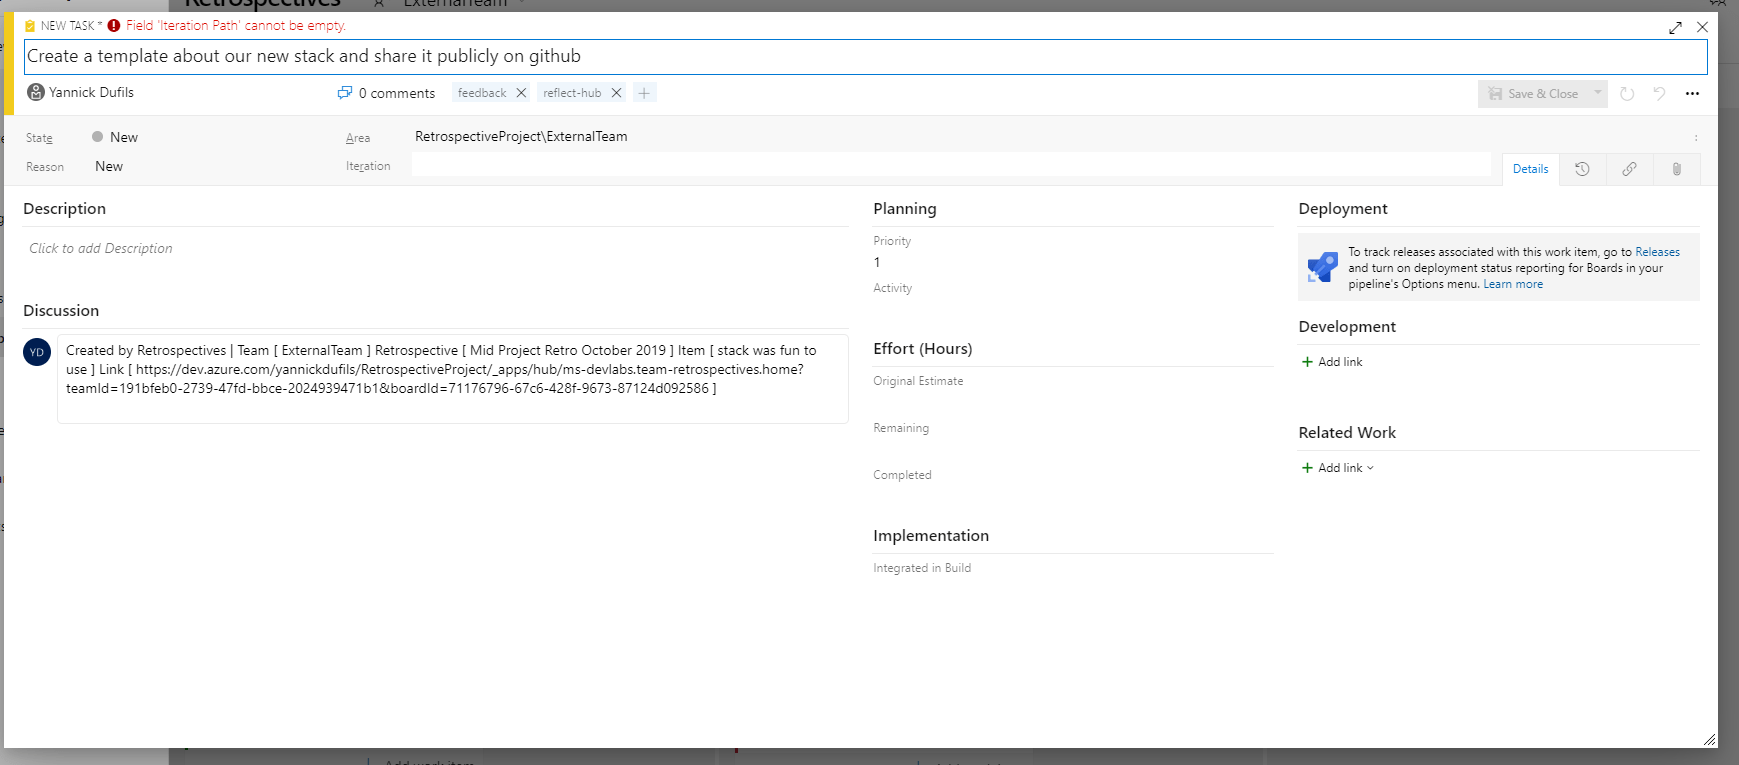Click the refresh work item icon
The height and width of the screenshot is (765, 1739).
[1627, 93]
